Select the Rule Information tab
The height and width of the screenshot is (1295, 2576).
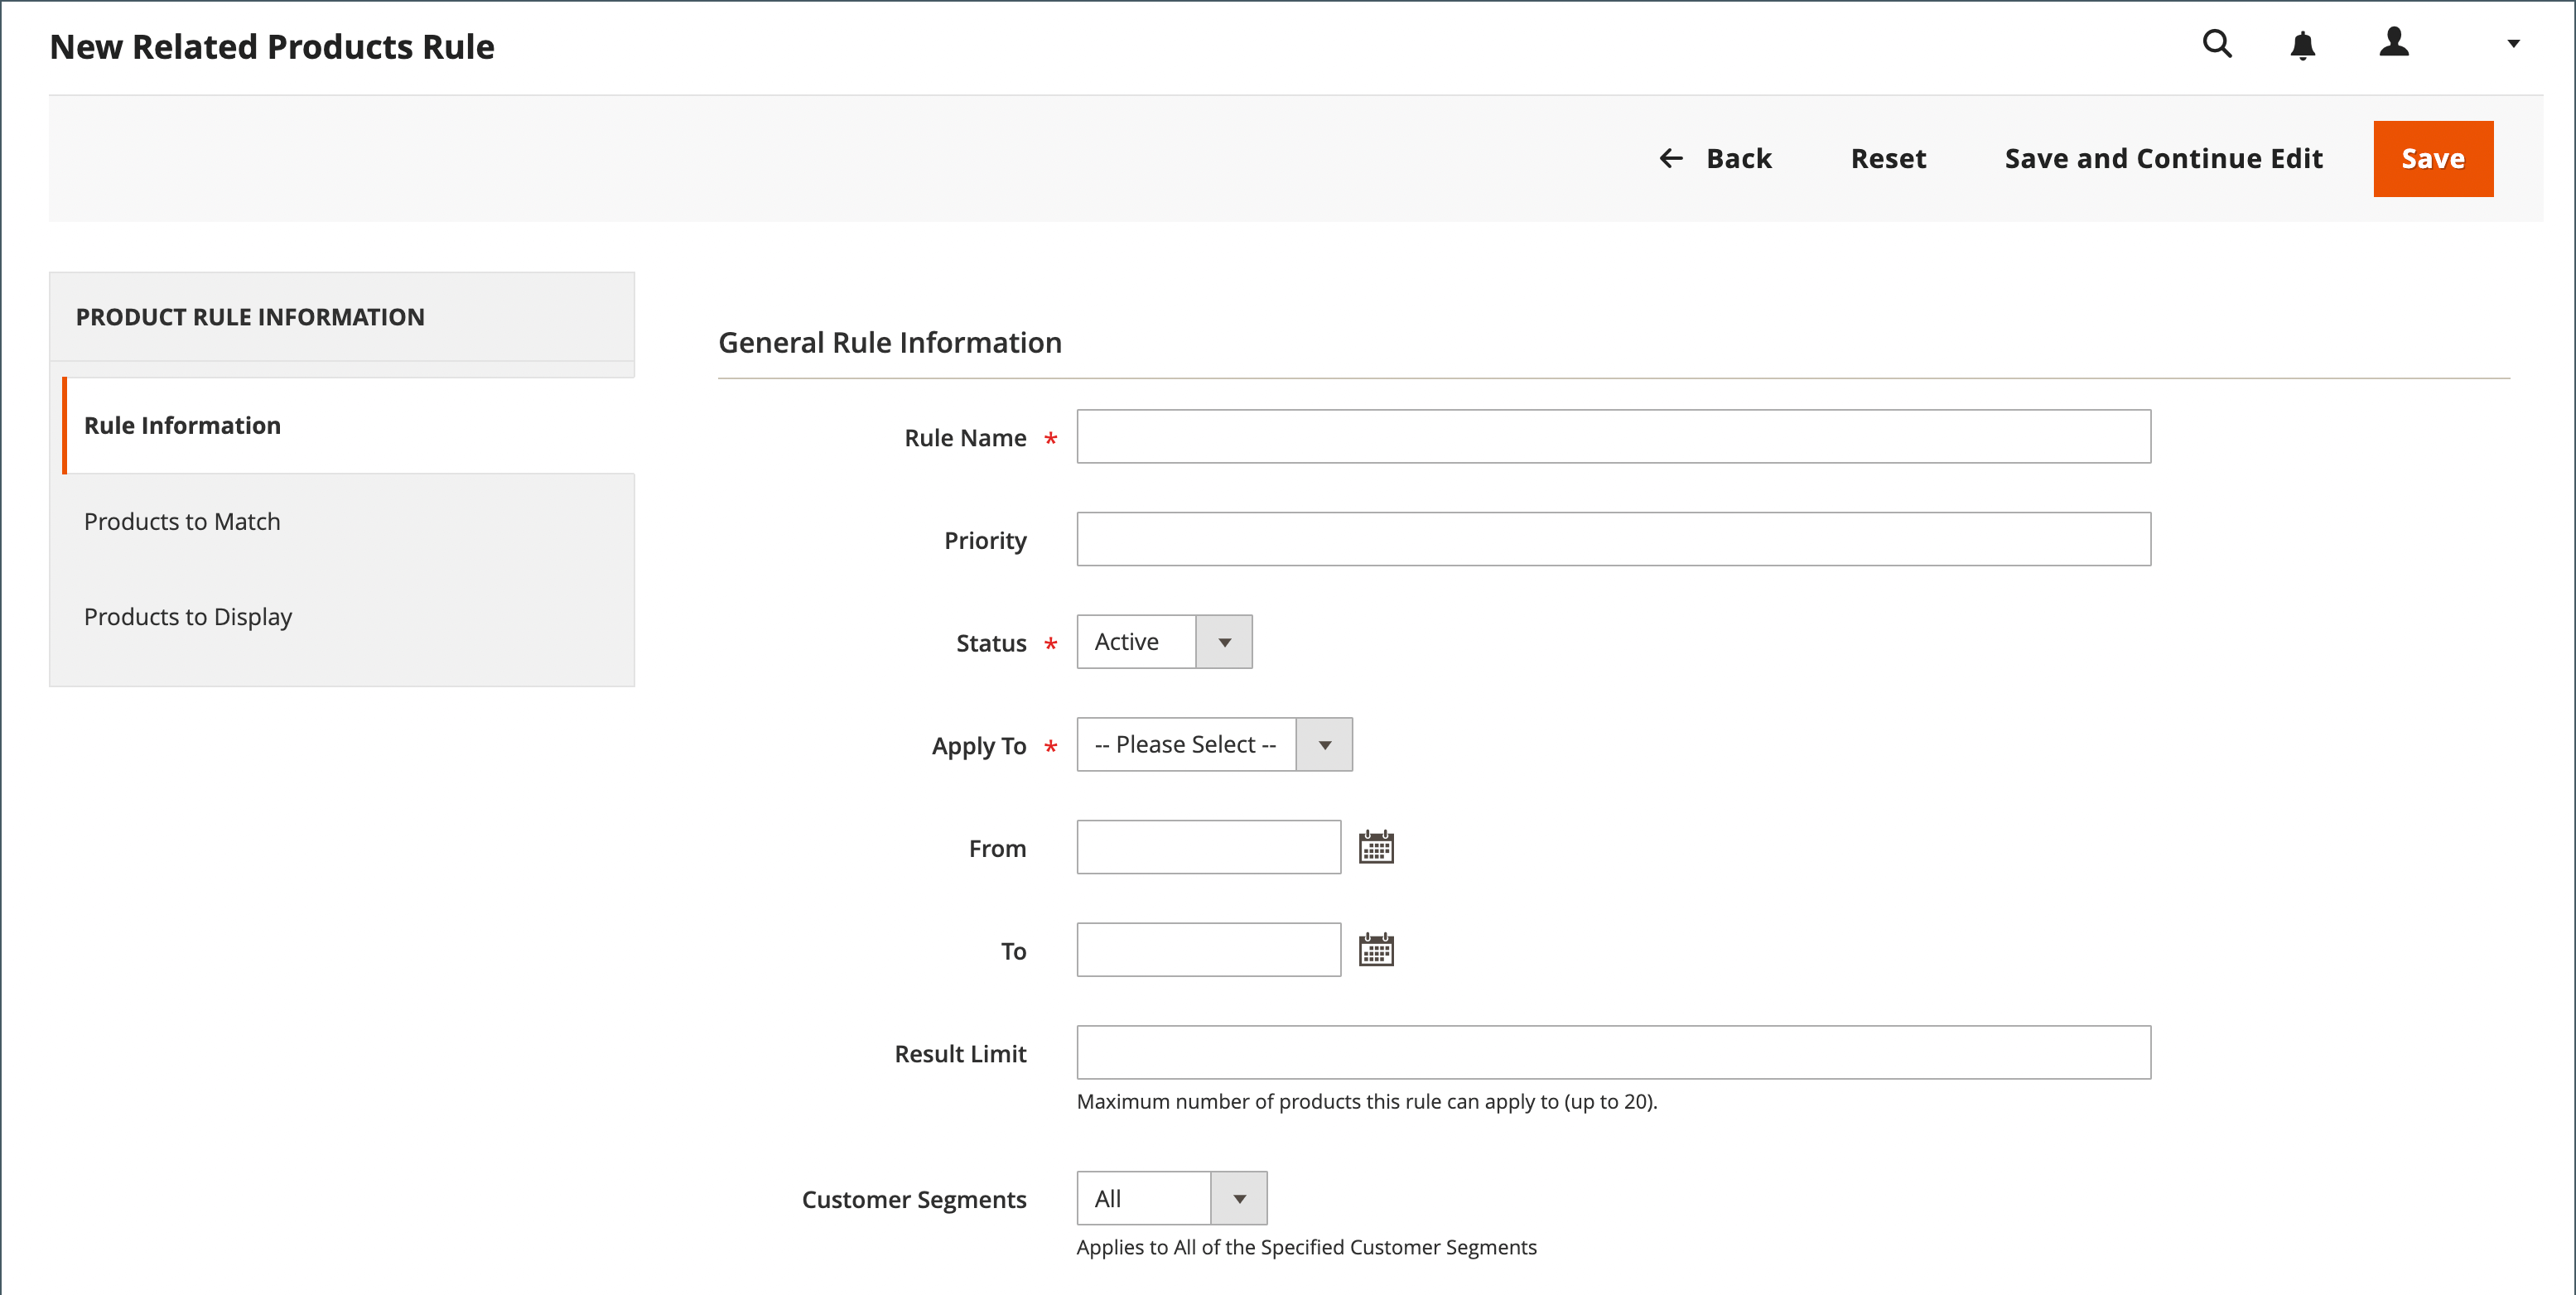pos(182,426)
